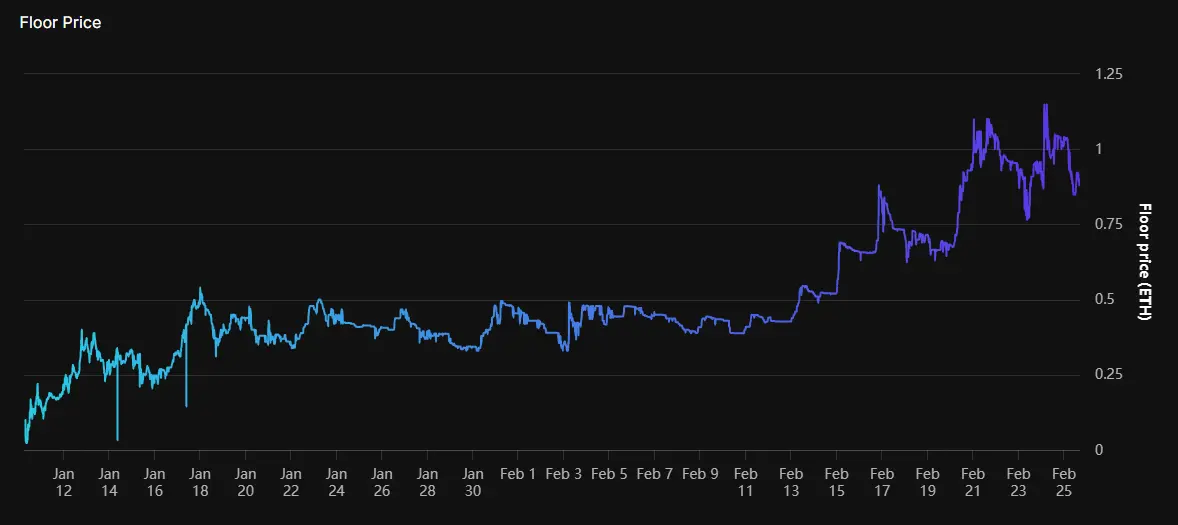
Task: Select Feb 17 on the date axis
Action: [882, 482]
